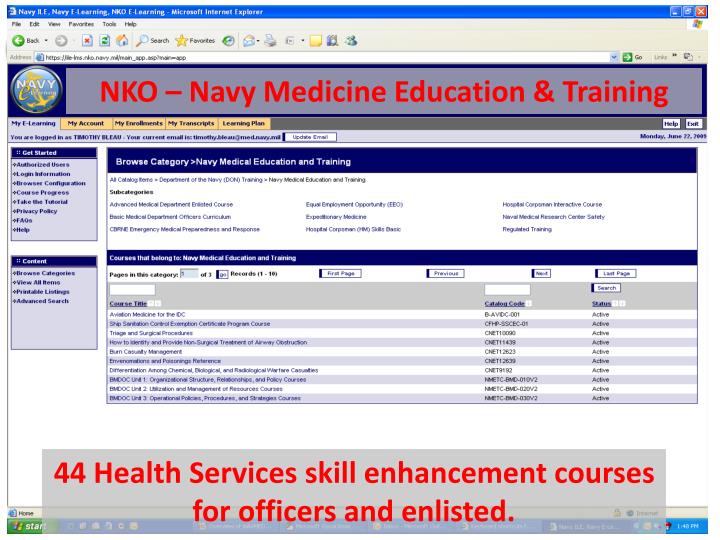This screenshot has width=720, height=540.
Task: Click the Next page button
Action: [542, 273]
